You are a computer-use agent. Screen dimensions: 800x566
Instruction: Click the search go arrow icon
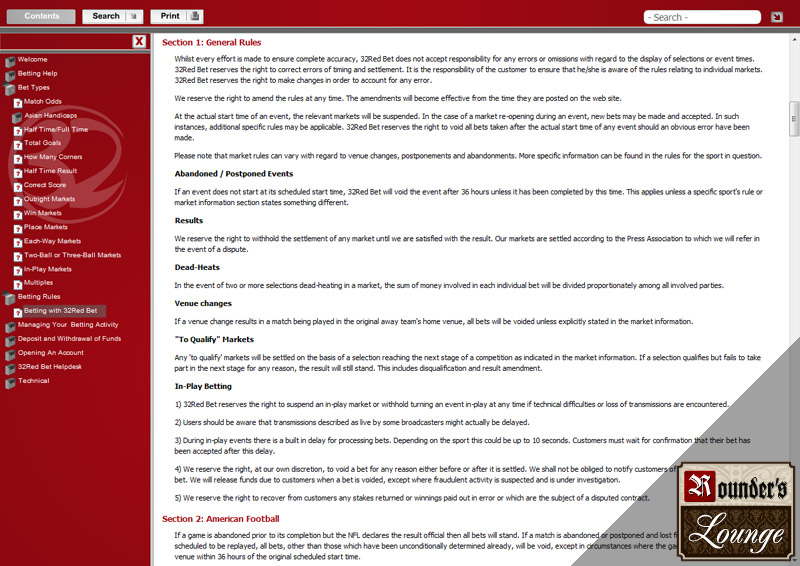coord(777,17)
